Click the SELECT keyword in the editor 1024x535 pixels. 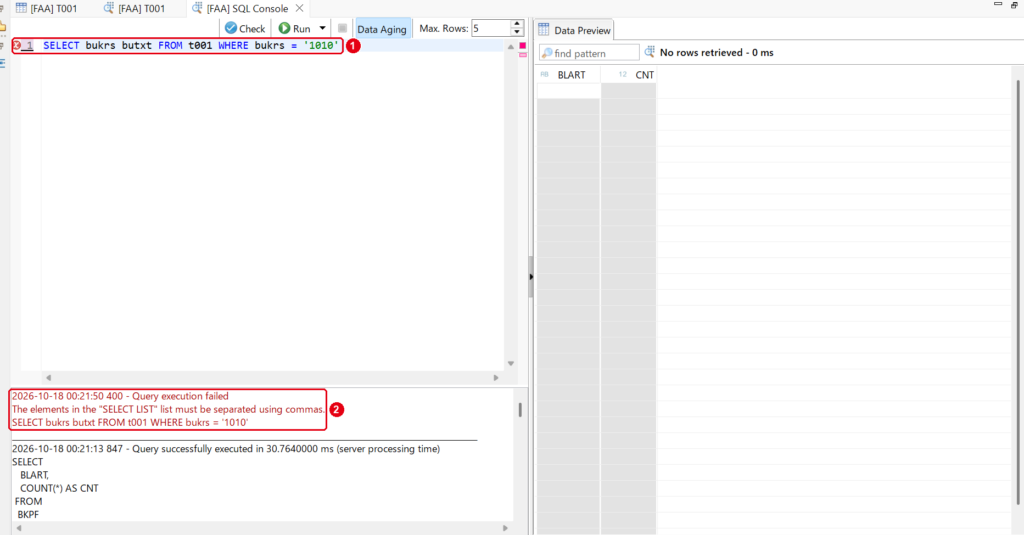[61, 45]
